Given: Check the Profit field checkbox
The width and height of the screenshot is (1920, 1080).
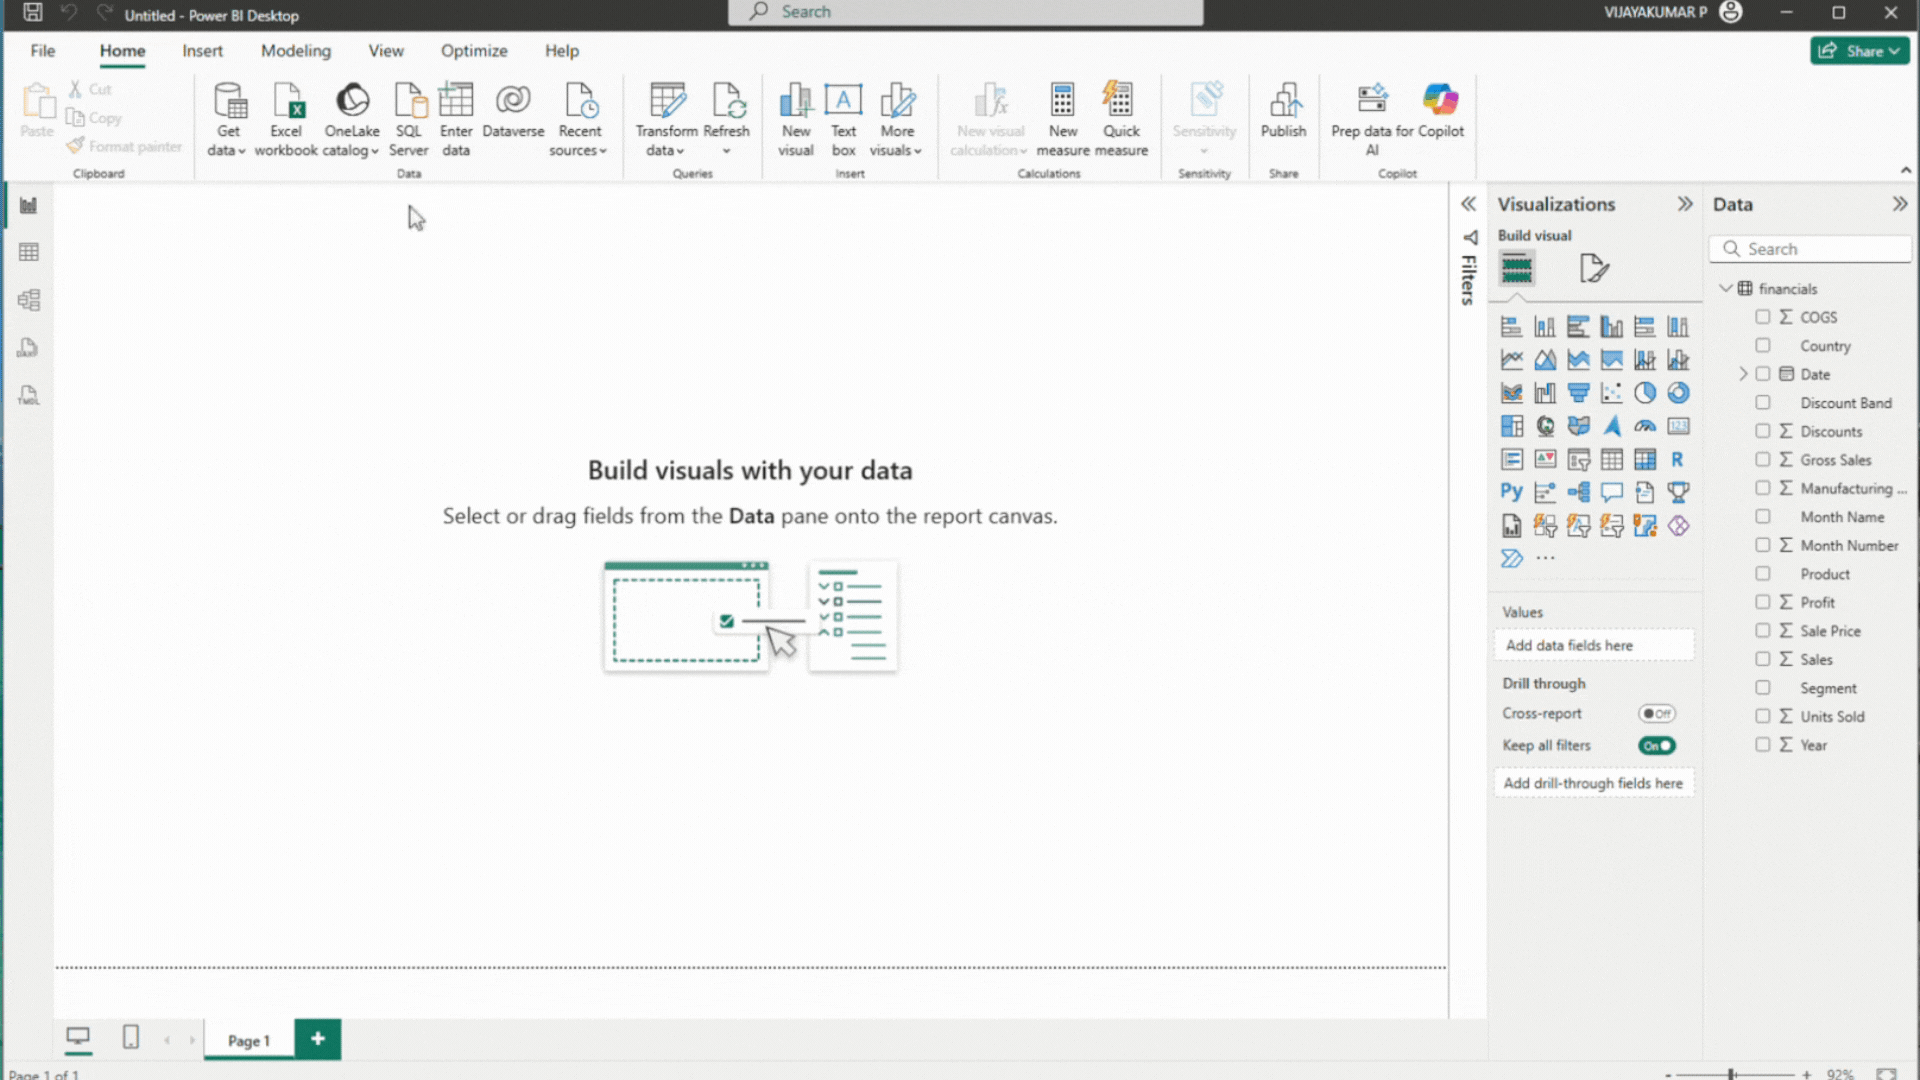Looking at the screenshot, I should tap(1763, 602).
